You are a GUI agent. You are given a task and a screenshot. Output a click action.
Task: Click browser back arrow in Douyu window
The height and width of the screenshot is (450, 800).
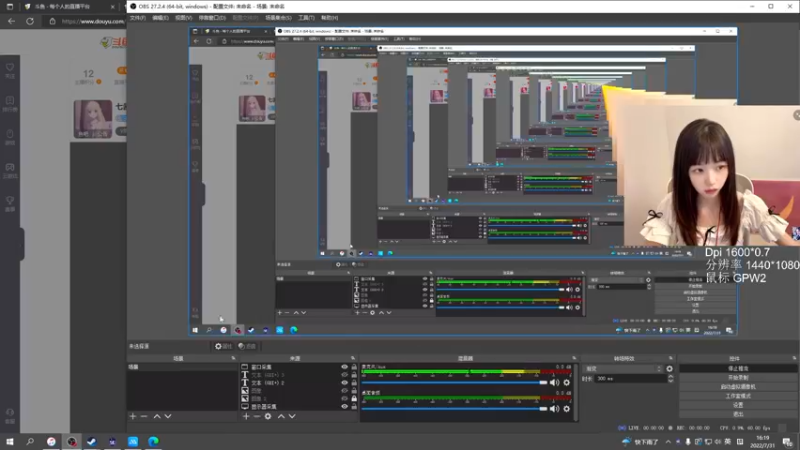[x=12, y=21]
